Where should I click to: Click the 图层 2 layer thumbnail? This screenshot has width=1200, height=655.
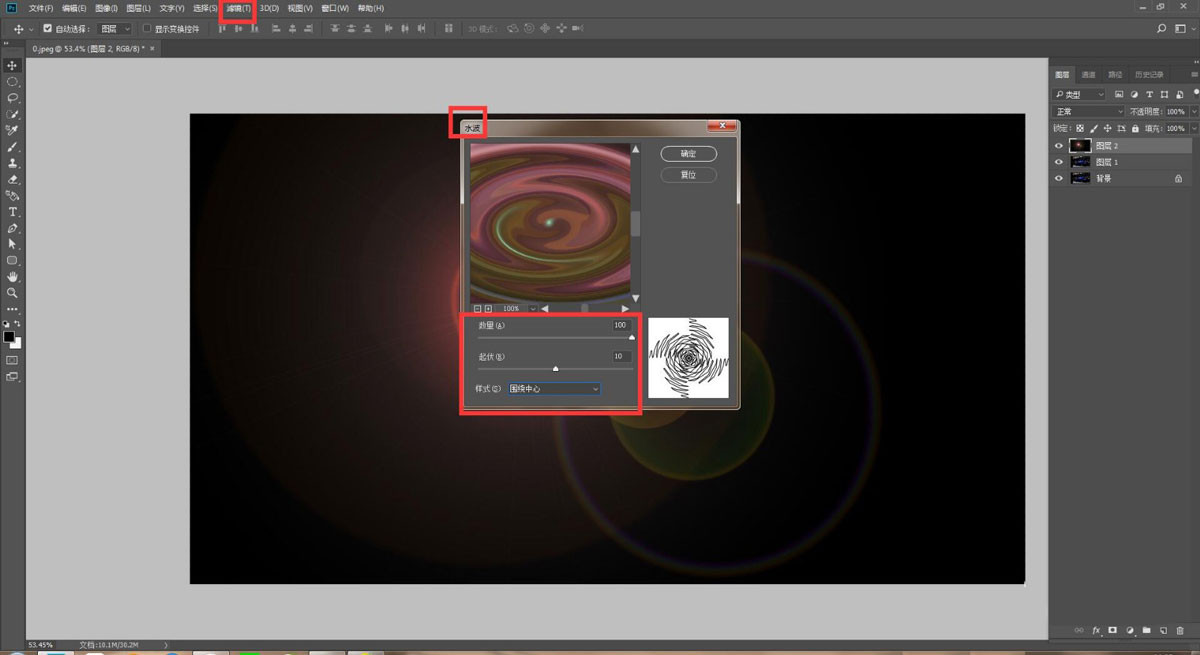point(1080,146)
